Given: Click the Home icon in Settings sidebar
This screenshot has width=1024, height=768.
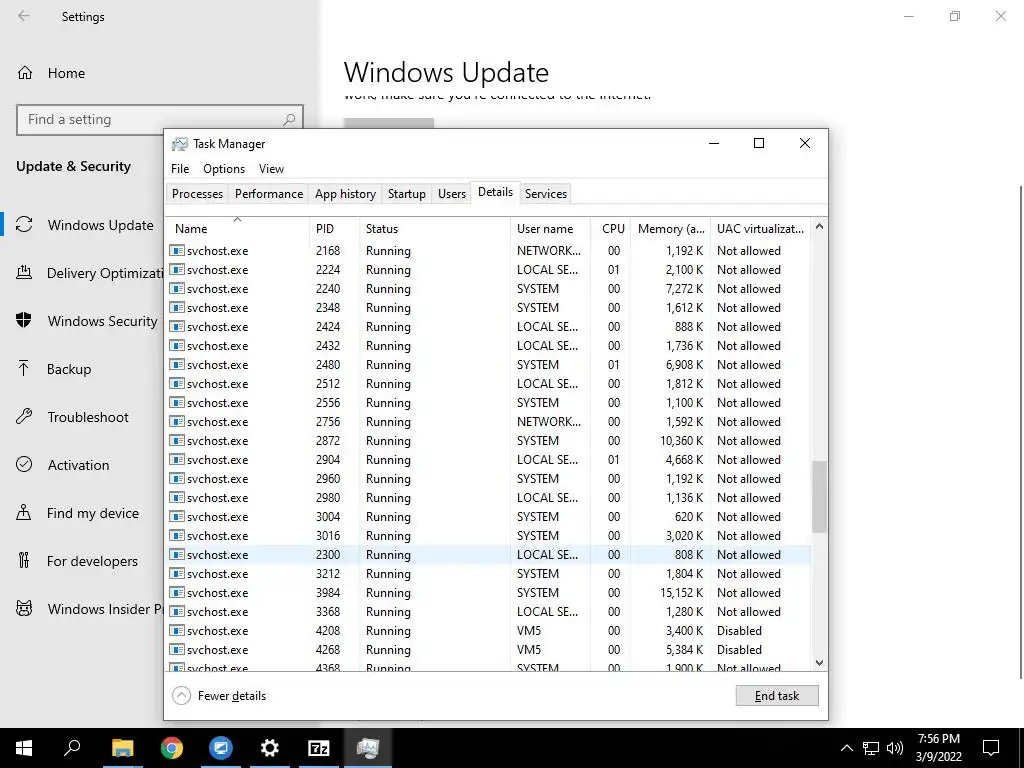Looking at the screenshot, I should click(25, 72).
